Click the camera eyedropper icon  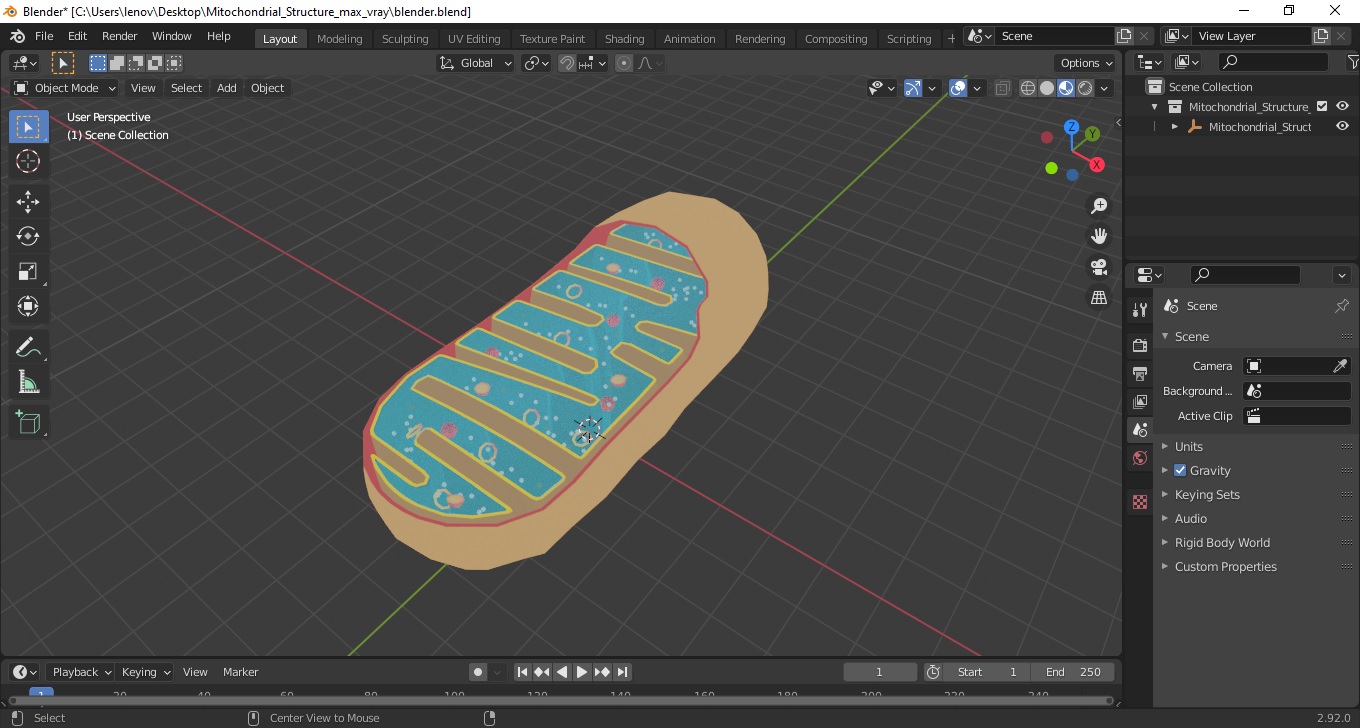pos(1341,366)
